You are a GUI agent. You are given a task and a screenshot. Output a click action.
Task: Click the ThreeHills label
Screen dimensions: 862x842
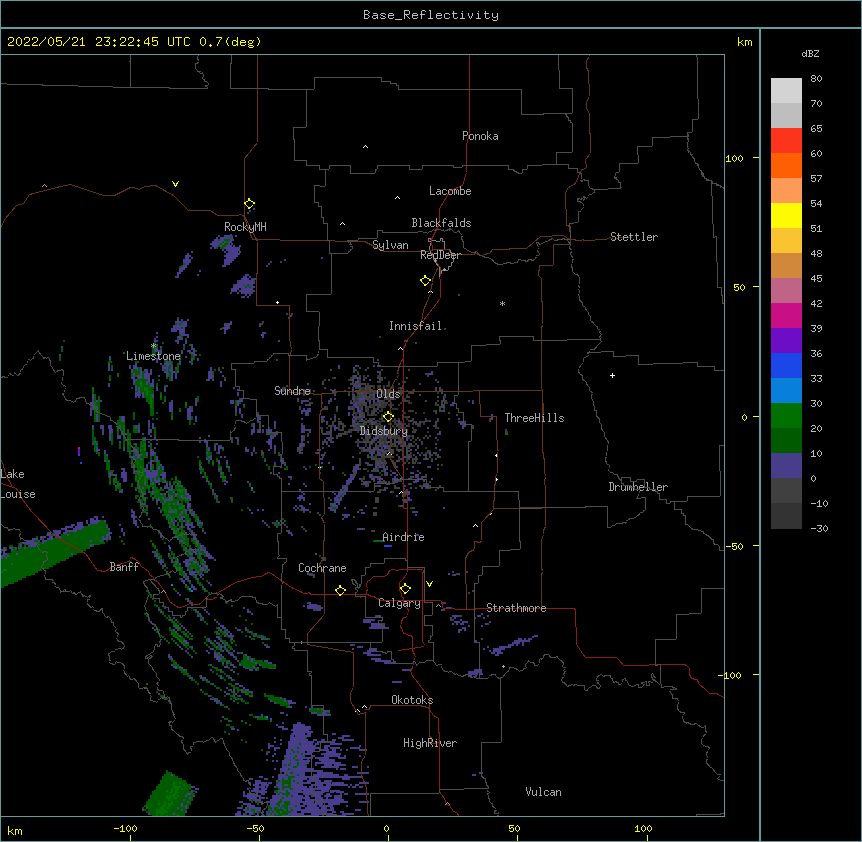pyautogui.click(x=534, y=418)
